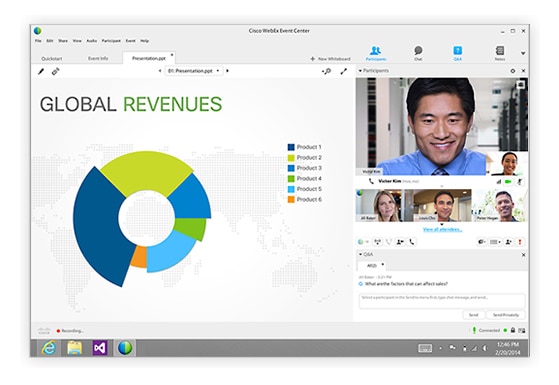This screenshot has width=559, height=385.
Task: Click the lock icon in status bar
Action: pos(513,330)
